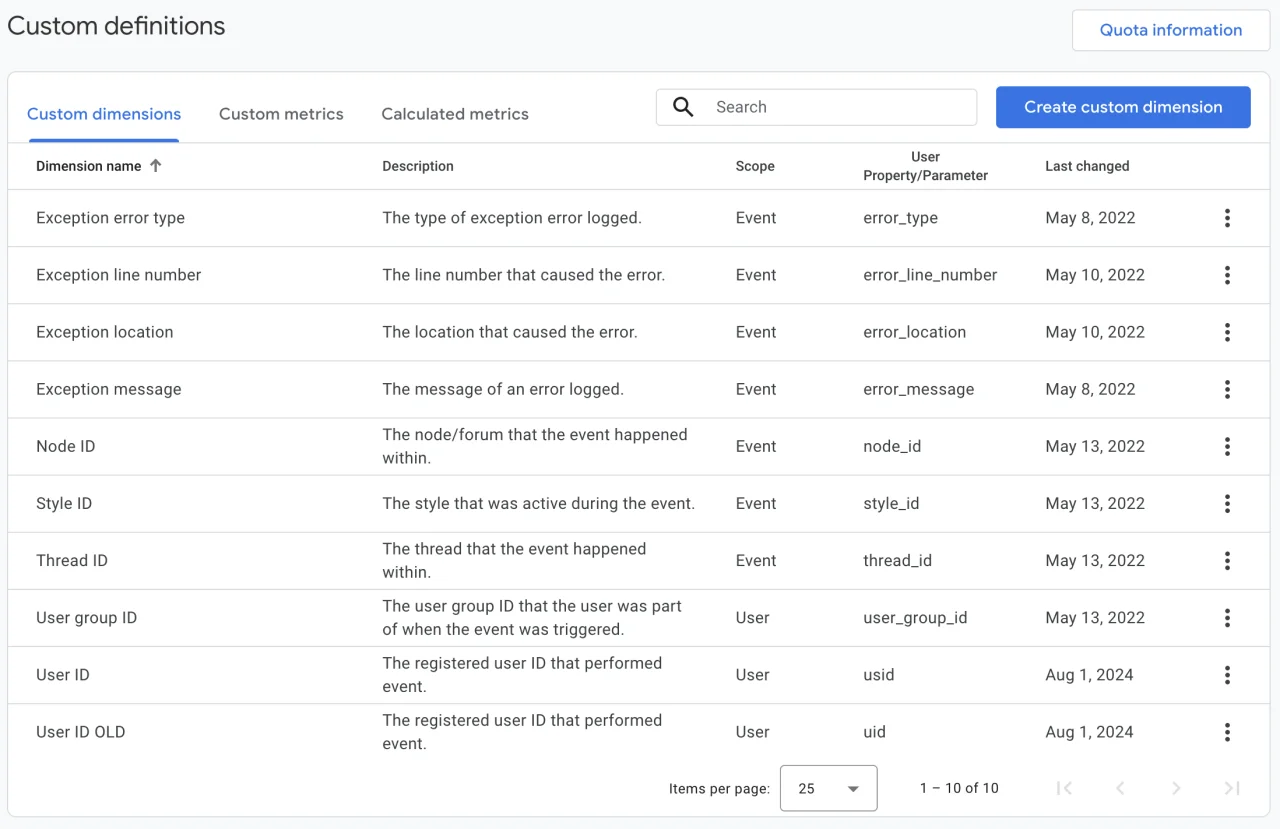Image resolution: width=1280 pixels, height=829 pixels.
Task: Switch to the Calculated metrics tab
Action: click(455, 114)
